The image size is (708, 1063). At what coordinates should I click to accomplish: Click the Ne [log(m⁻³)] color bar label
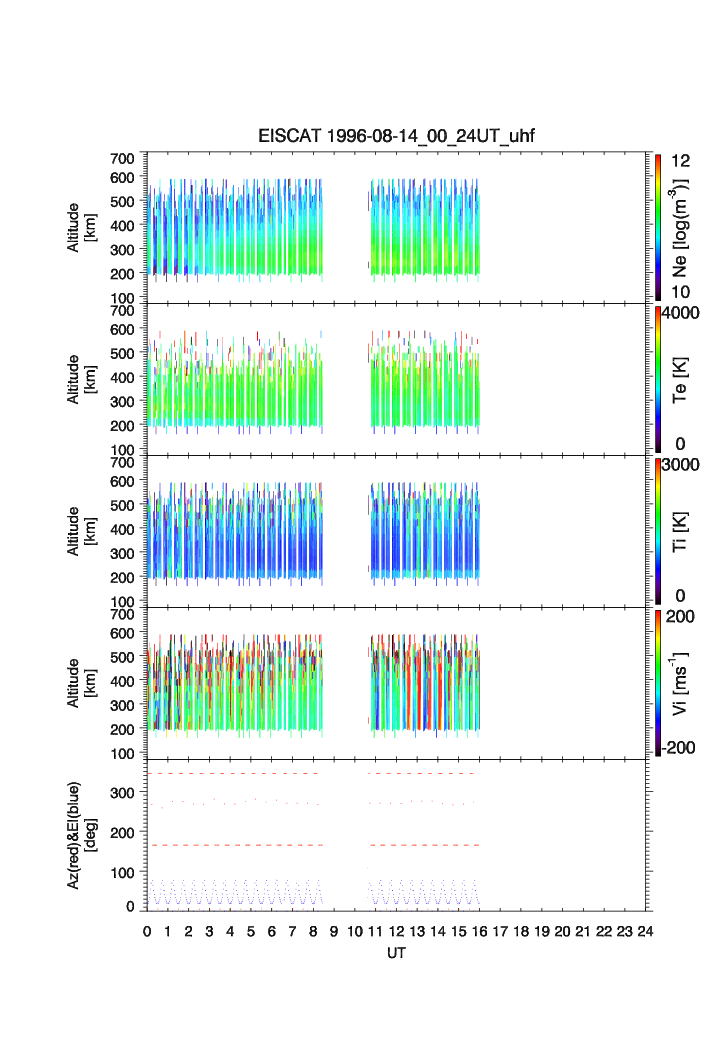click(680, 228)
